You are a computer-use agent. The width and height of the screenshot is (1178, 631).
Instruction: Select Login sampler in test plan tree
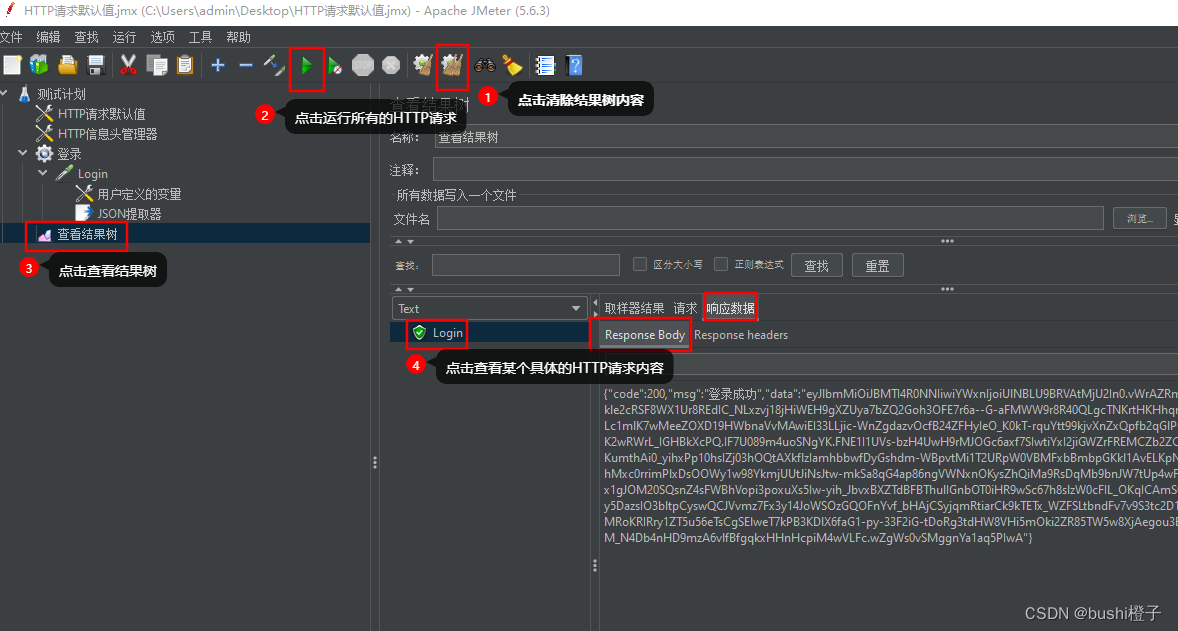coord(92,174)
